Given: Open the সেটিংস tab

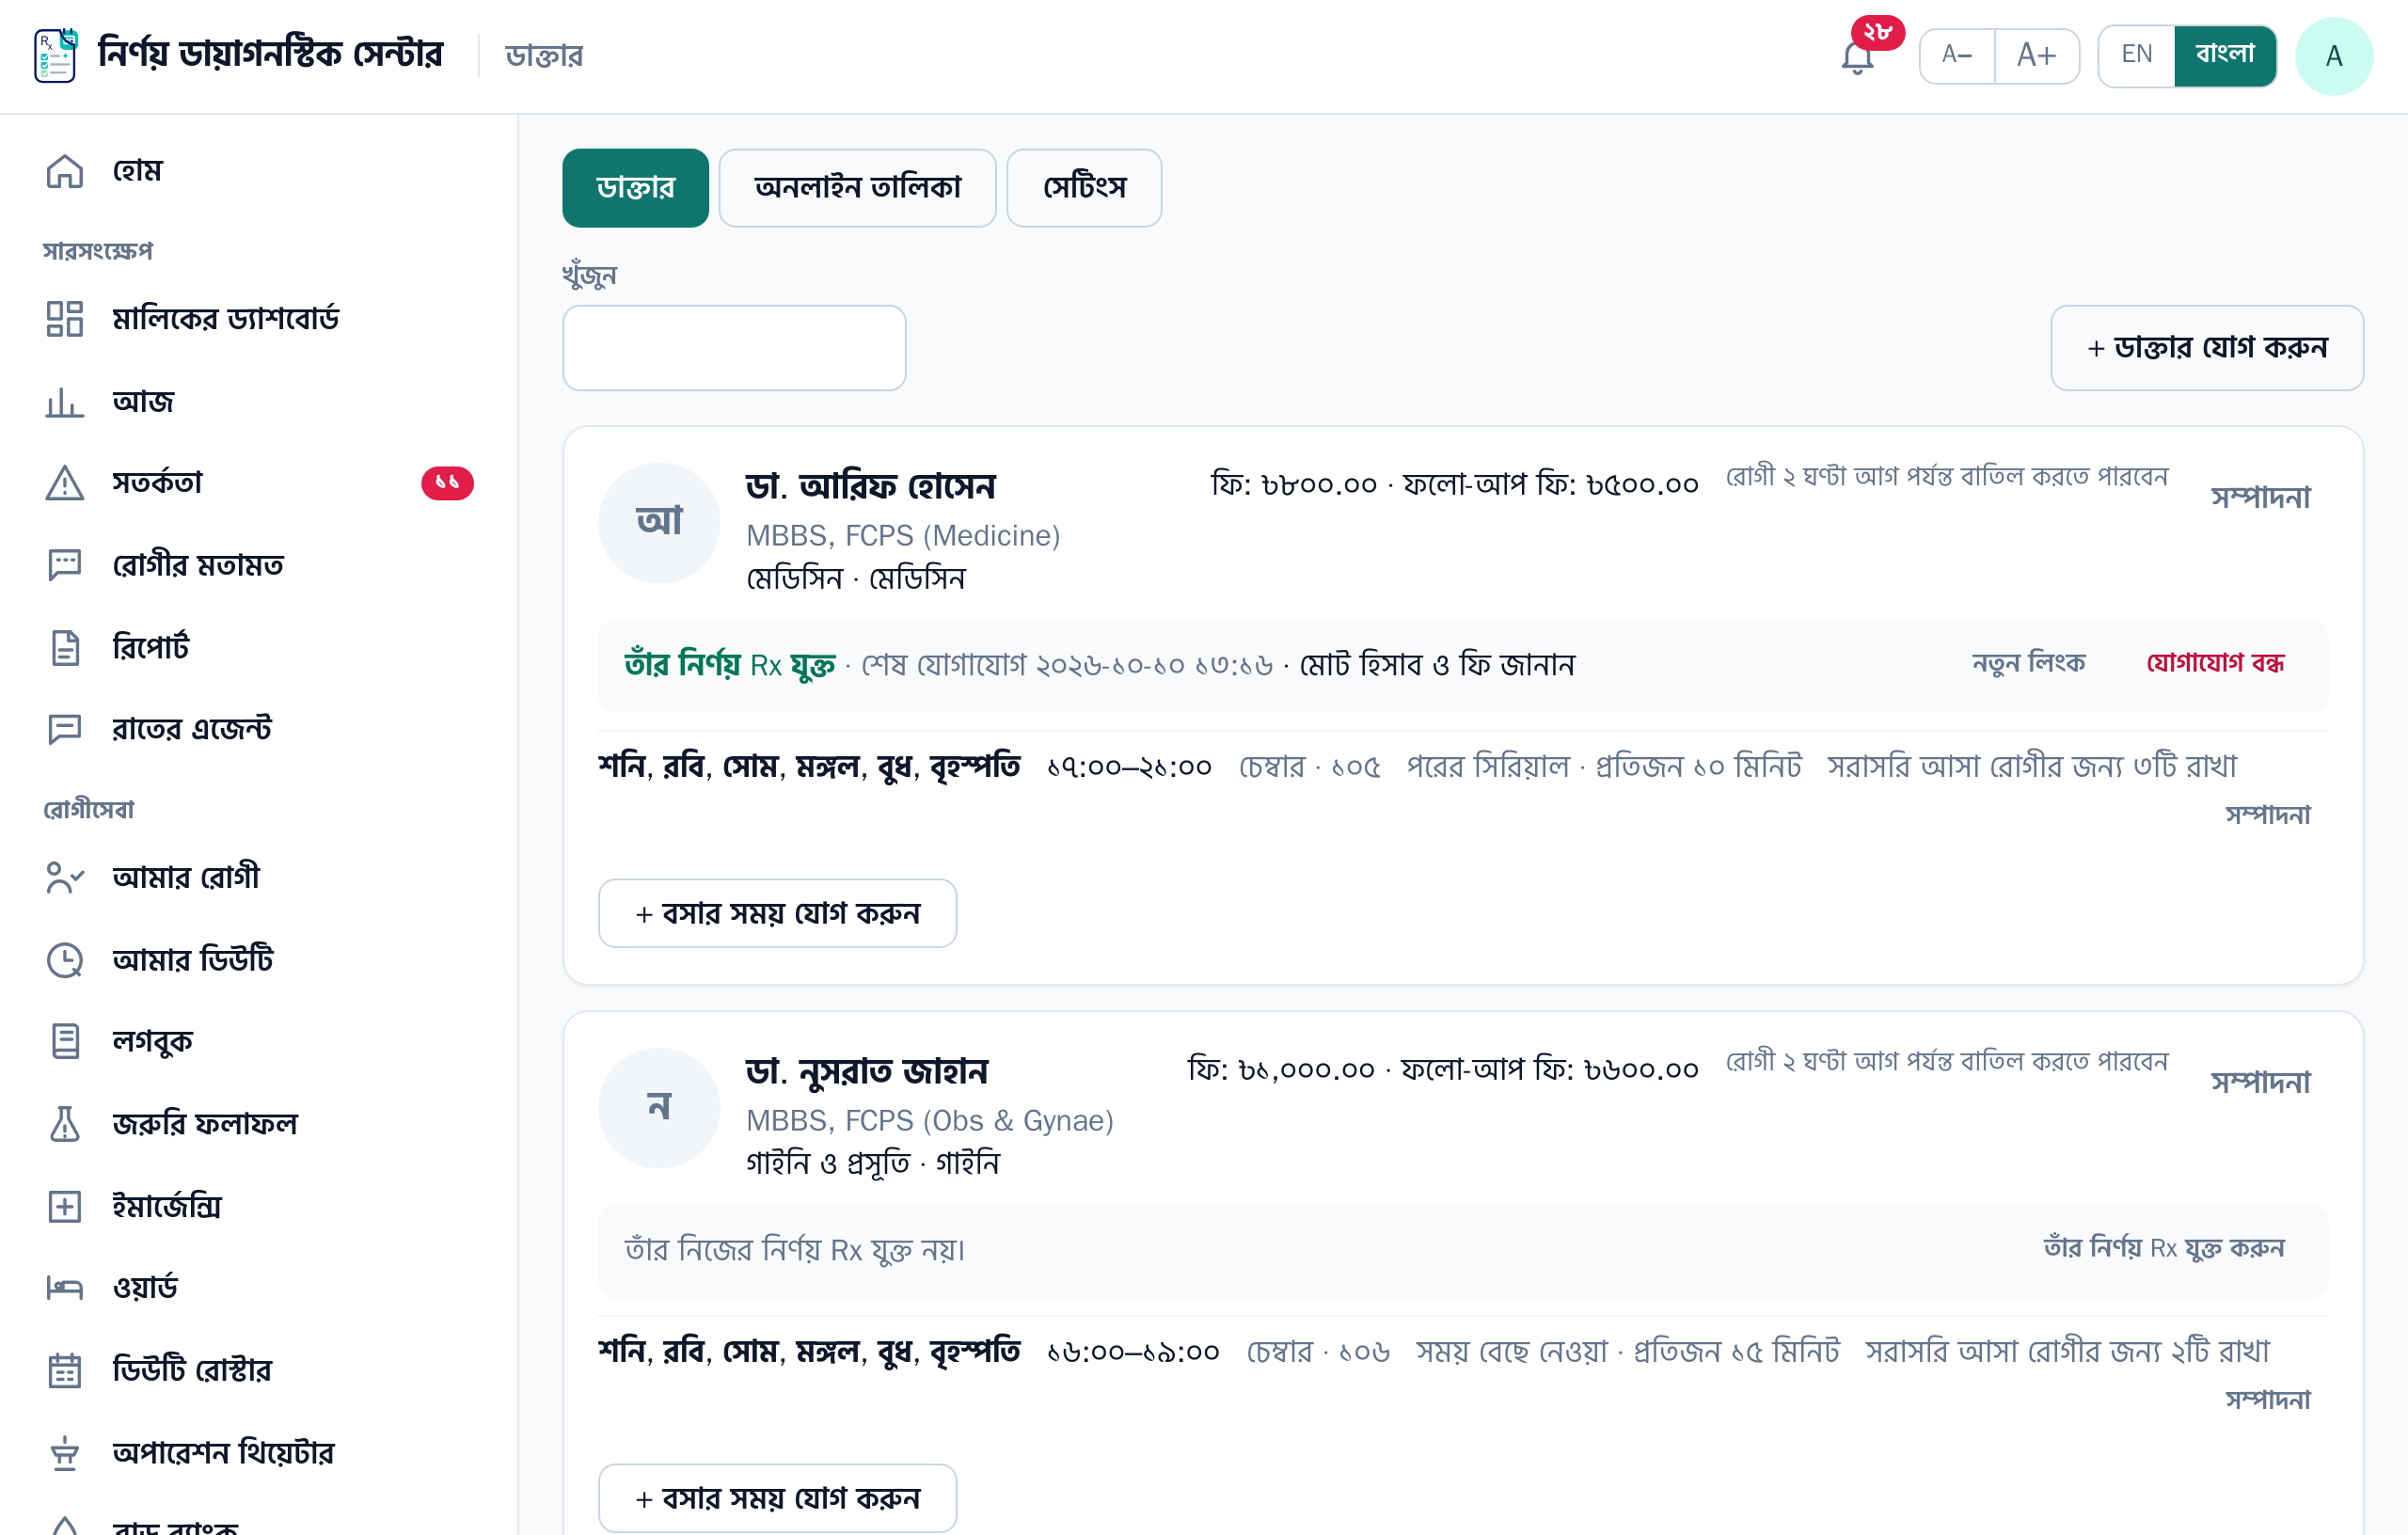Looking at the screenshot, I should [x=1084, y=188].
